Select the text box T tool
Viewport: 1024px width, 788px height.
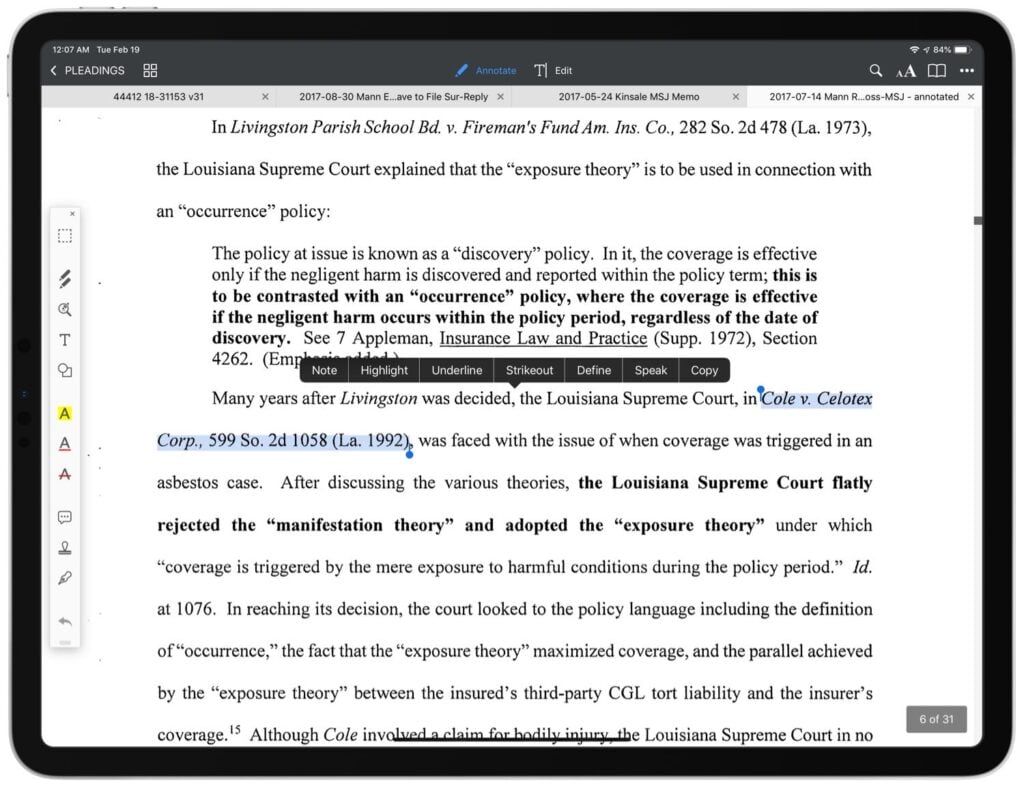pyautogui.click(x=65, y=339)
